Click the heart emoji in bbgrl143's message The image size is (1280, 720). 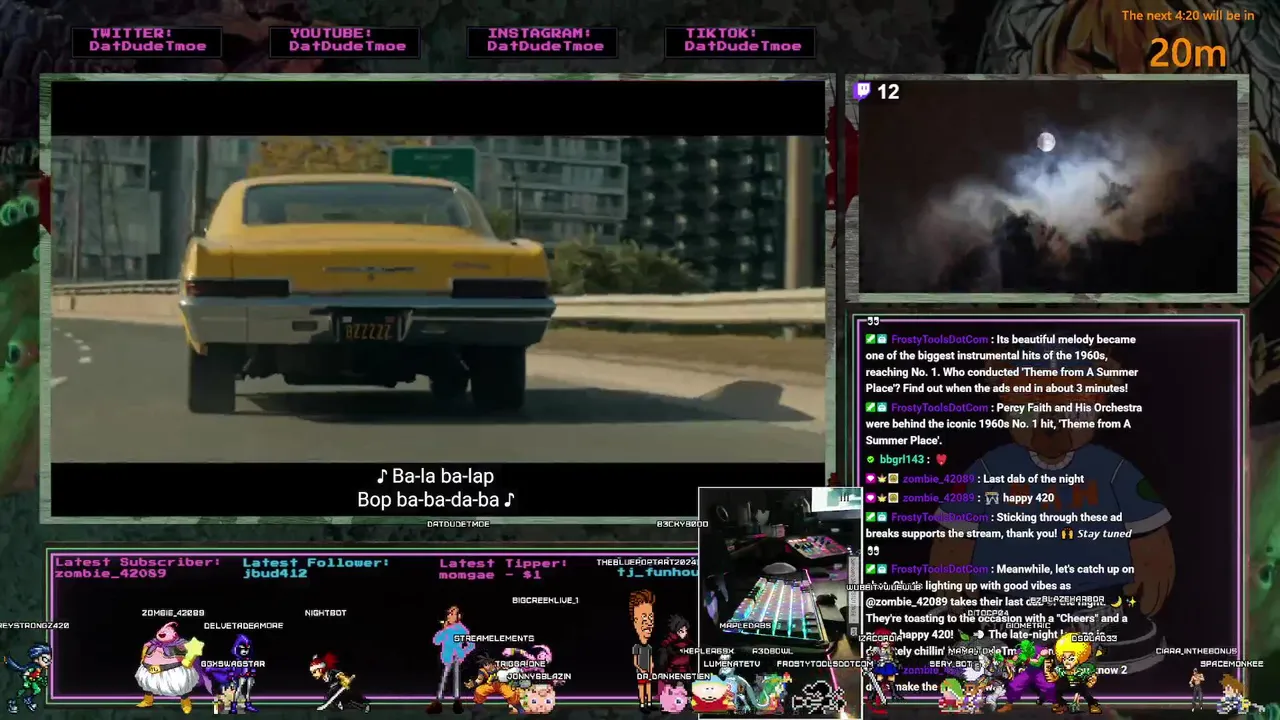point(941,460)
